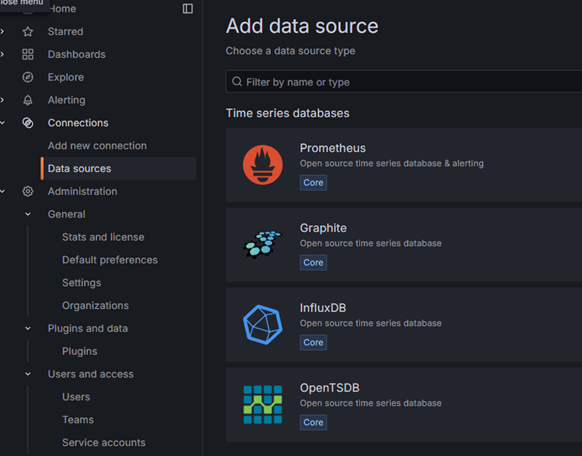Select the Prometheus data source
582x456 pixels.
point(404,165)
